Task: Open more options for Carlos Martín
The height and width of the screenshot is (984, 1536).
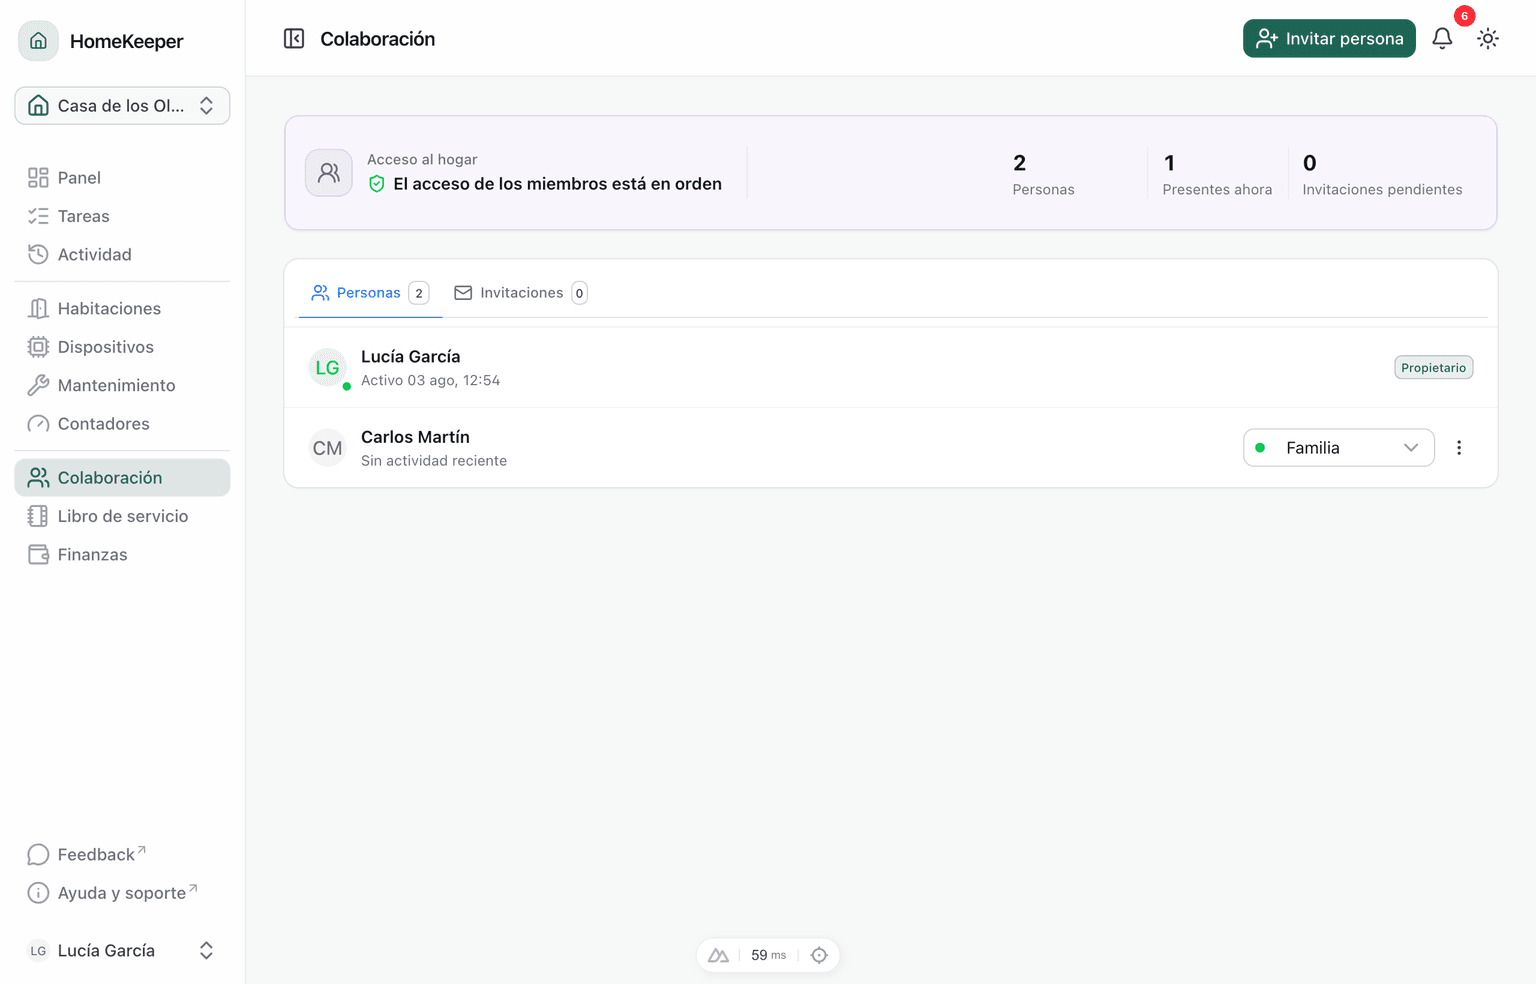Action: point(1459,448)
